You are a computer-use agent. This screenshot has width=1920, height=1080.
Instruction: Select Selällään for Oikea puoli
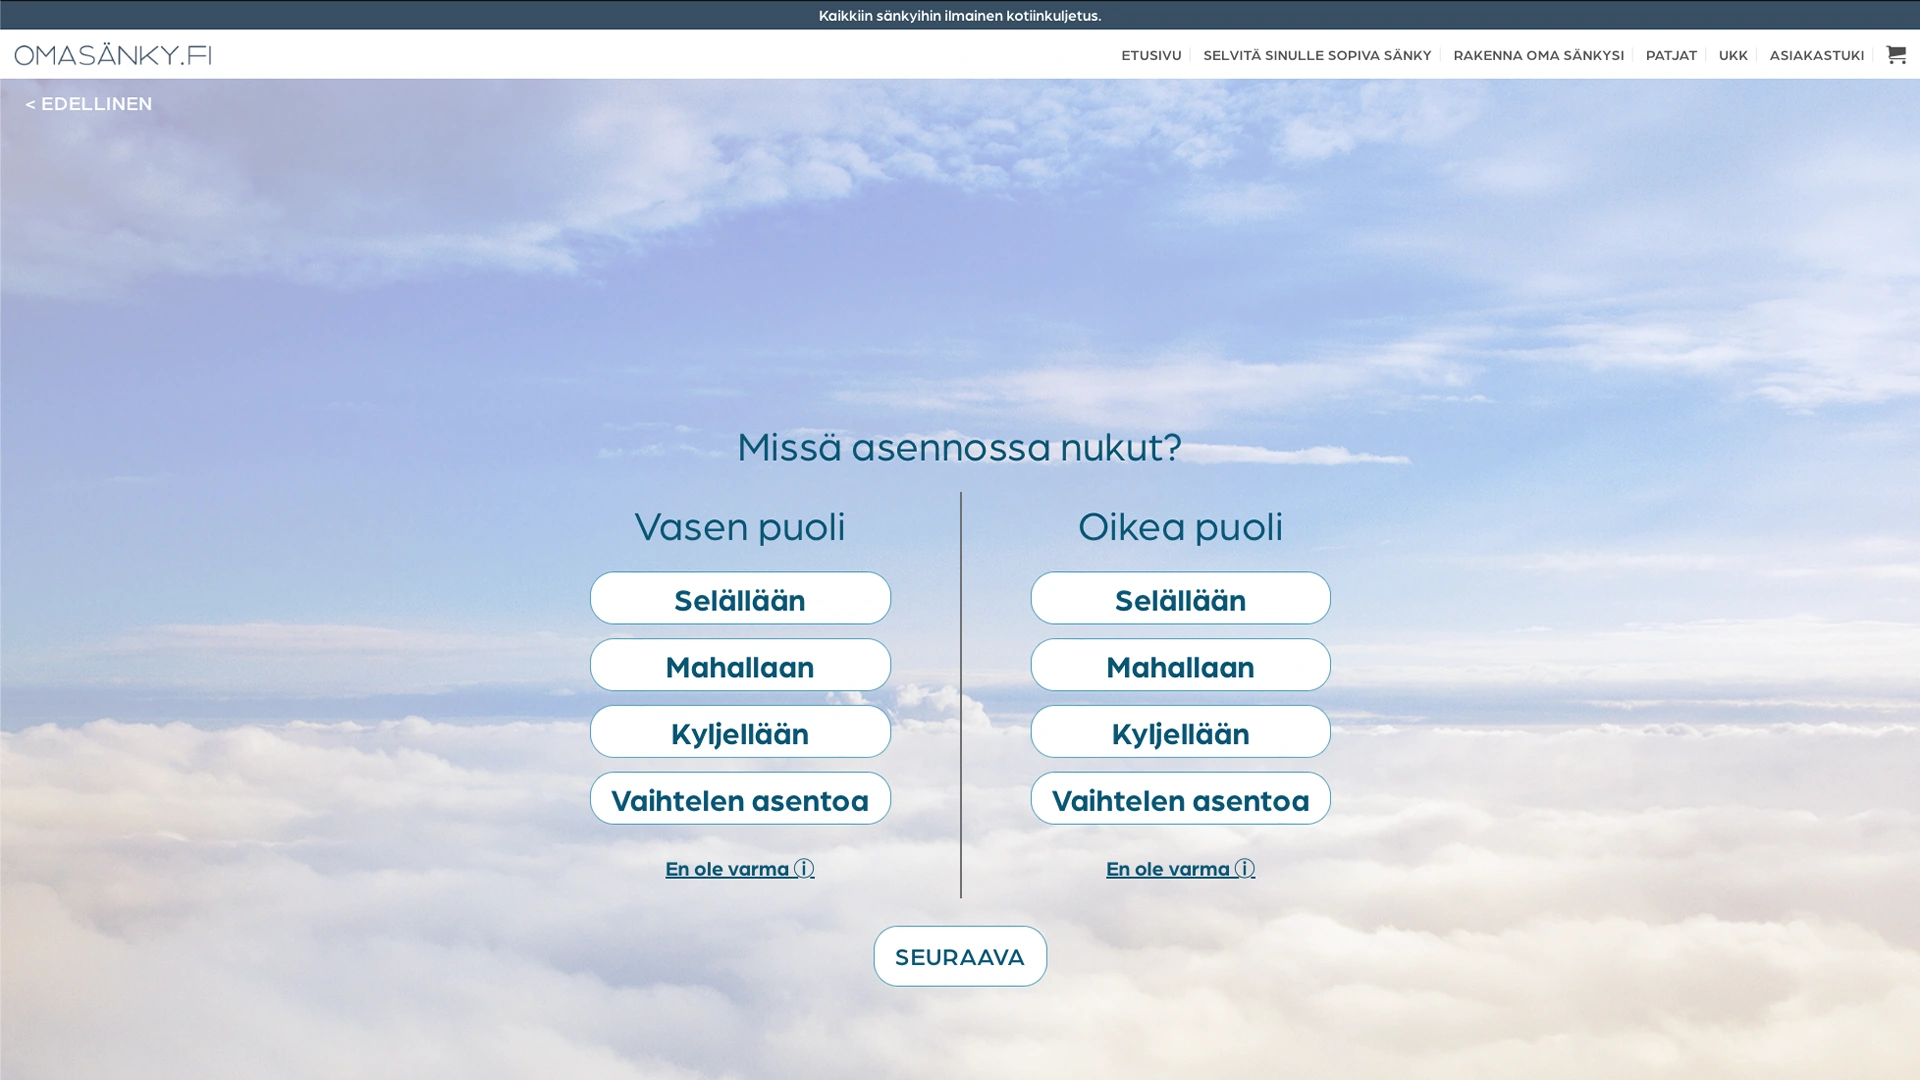coord(1180,599)
